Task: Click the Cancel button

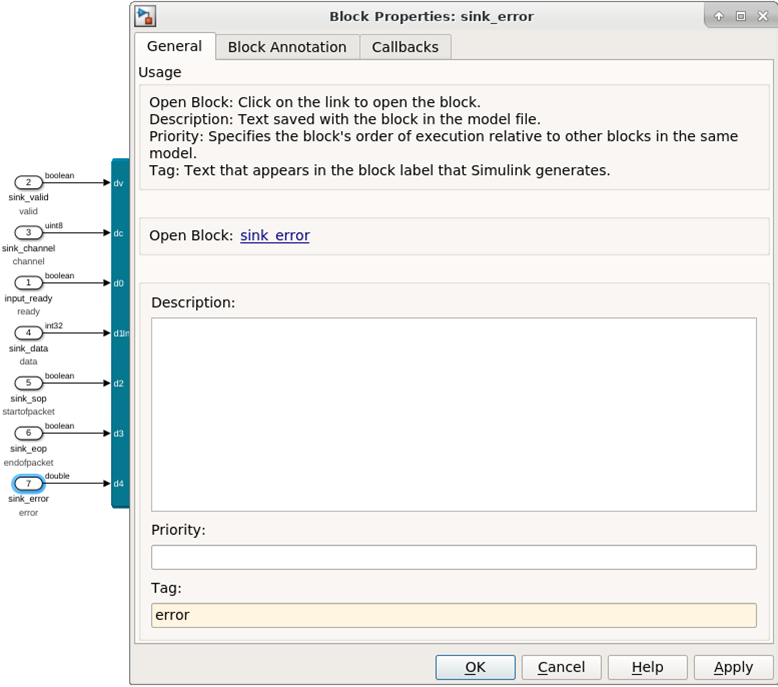Action: [x=561, y=667]
